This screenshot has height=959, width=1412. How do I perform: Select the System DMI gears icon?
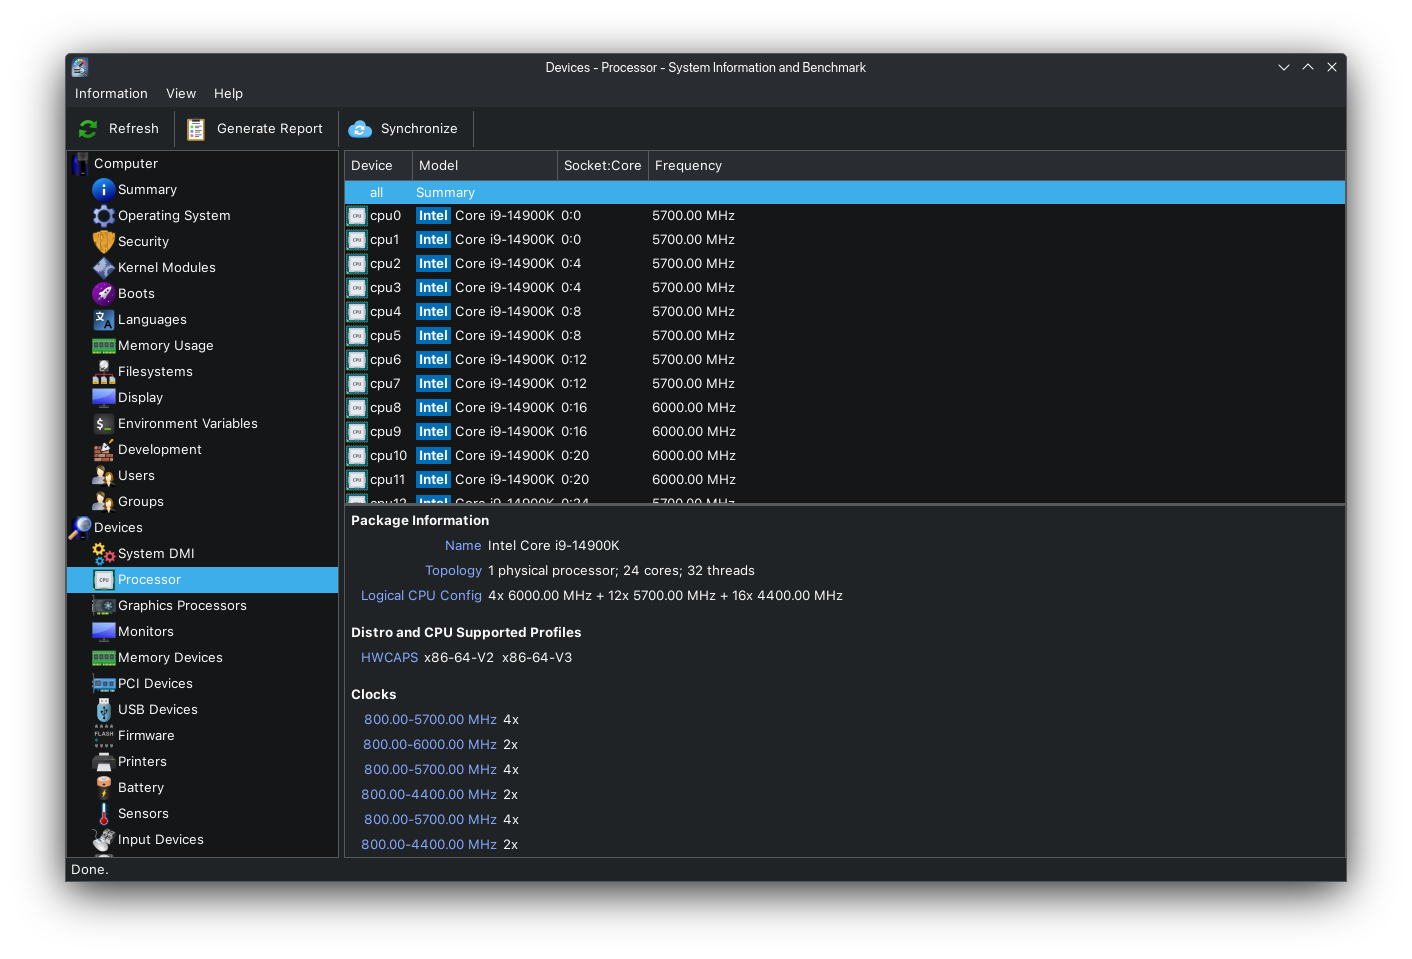point(103,554)
